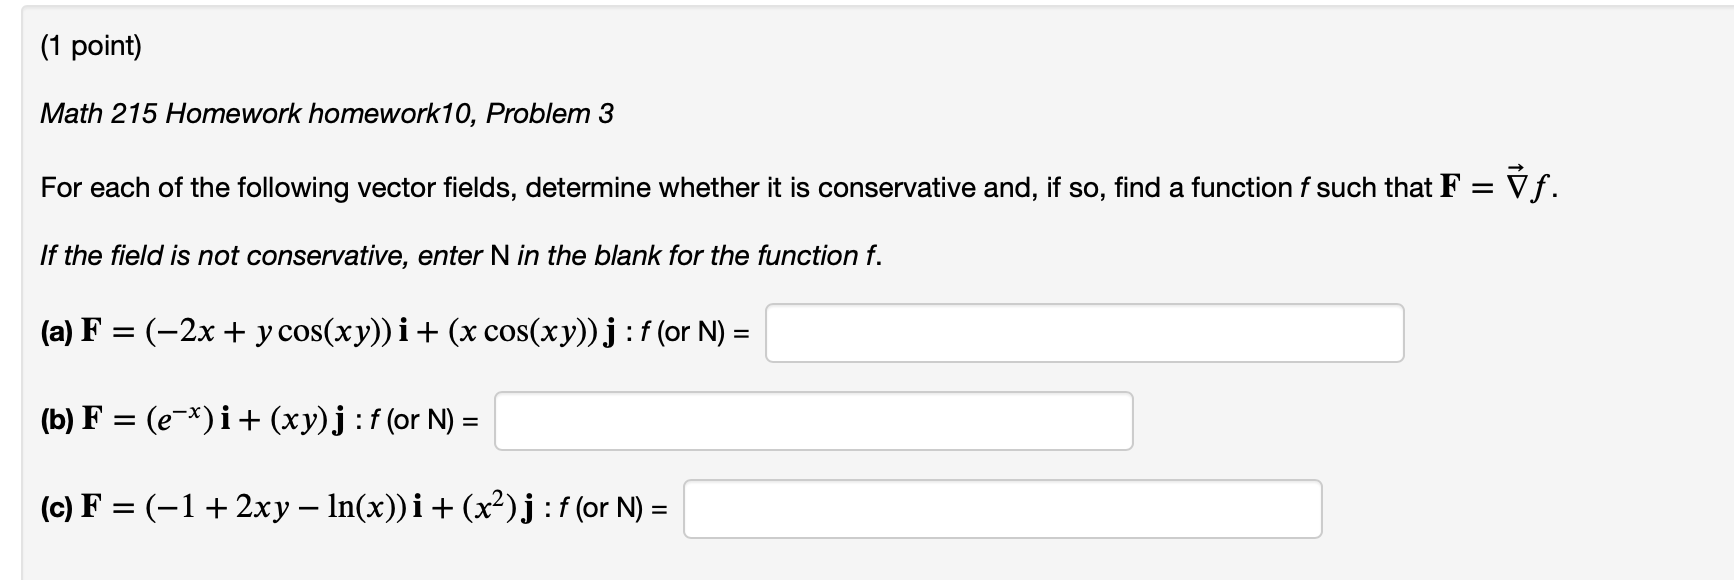Click the bold F in the instruction sentence
The image size is (1734, 580).
[x=1450, y=187]
